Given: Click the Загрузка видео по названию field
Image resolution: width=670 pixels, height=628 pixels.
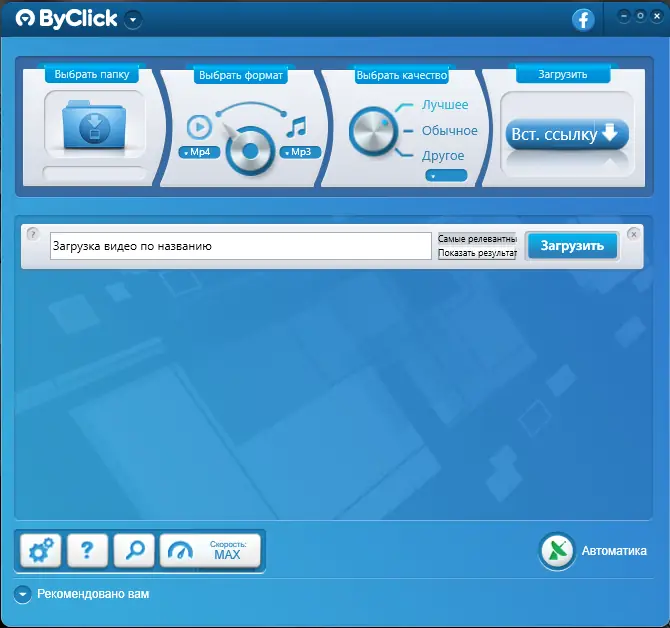Looking at the screenshot, I should 241,246.
